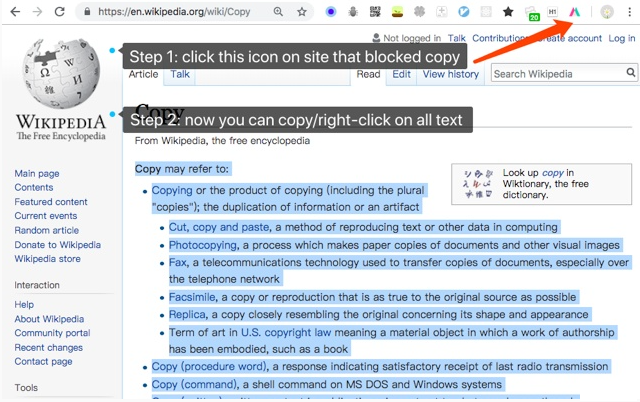Click the Talk link in the top user bar
Image resolution: width=640 pixels, height=402 pixels.
click(x=457, y=38)
